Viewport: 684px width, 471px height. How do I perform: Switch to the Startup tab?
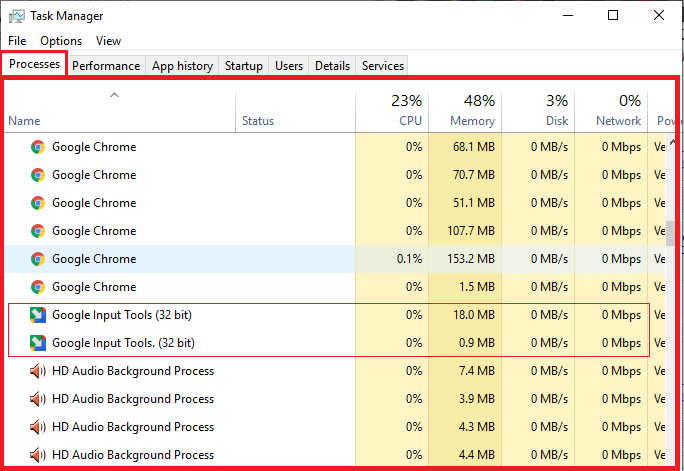[x=243, y=66]
